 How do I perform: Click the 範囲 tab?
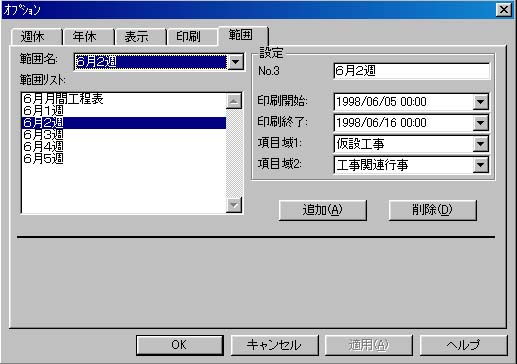click(243, 35)
